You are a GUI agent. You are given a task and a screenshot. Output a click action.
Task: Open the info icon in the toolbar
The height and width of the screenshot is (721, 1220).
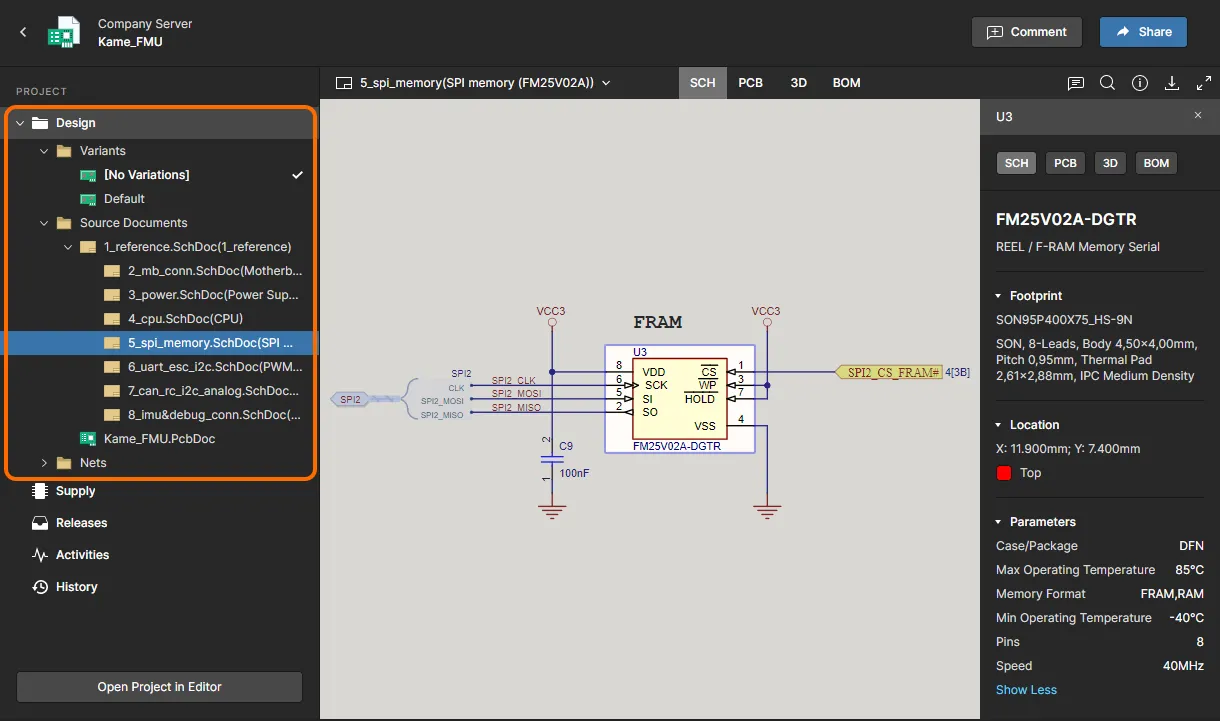[x=1140, y=83]
